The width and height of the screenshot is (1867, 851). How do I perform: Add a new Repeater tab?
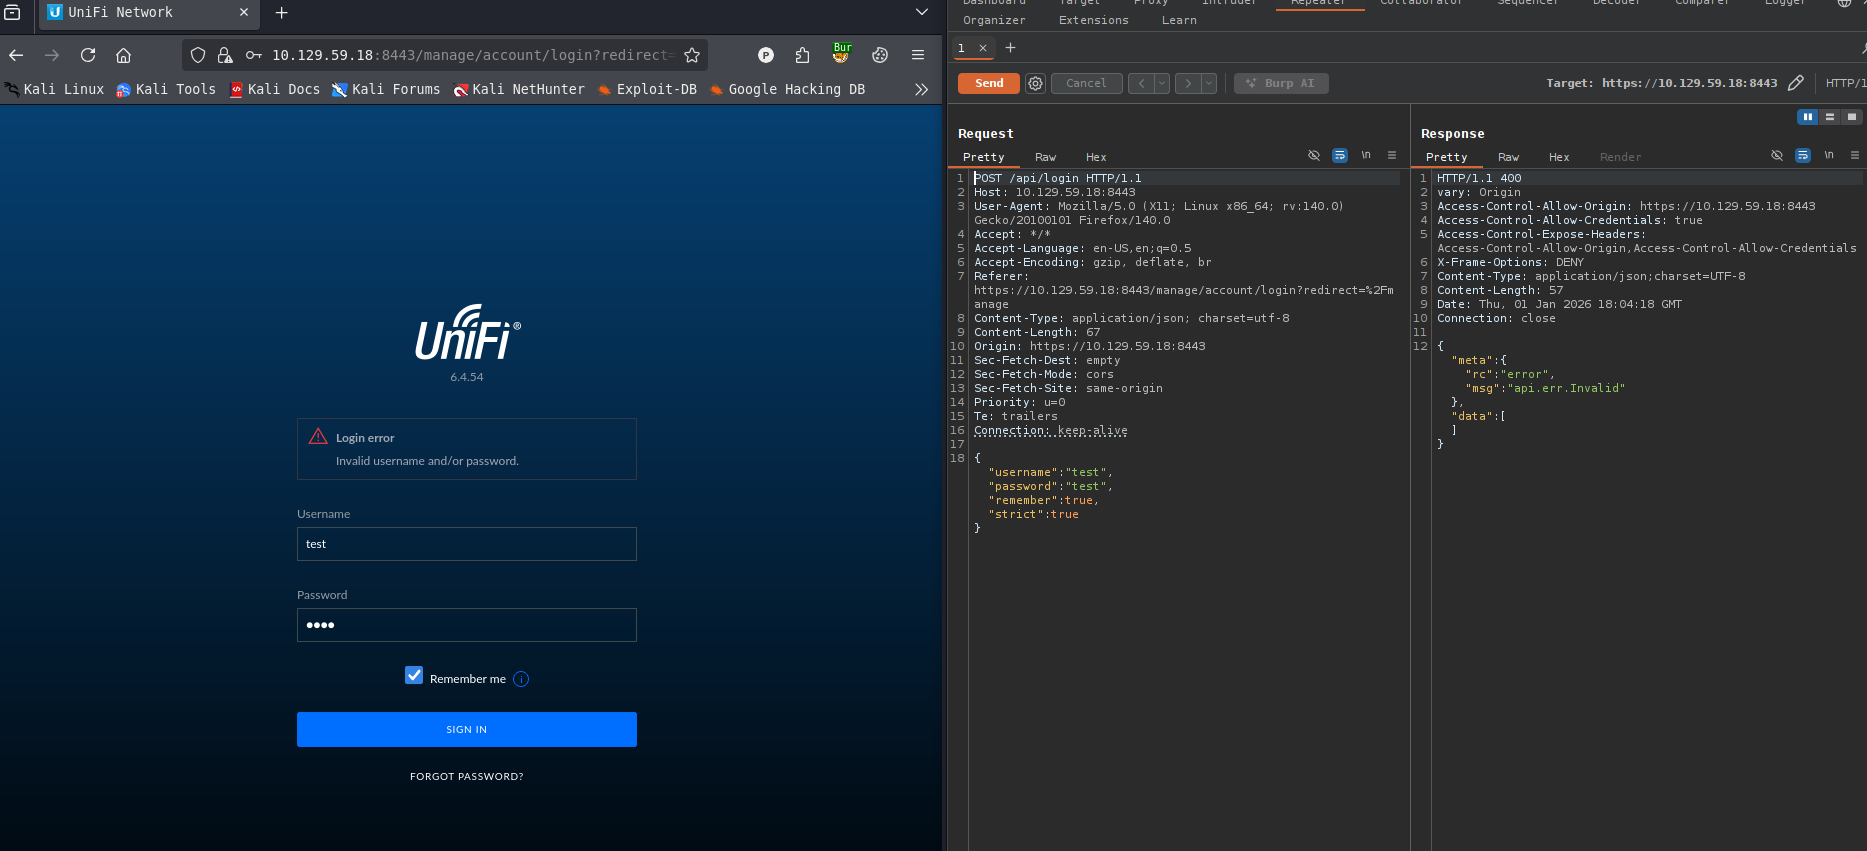click(1010, 48)
